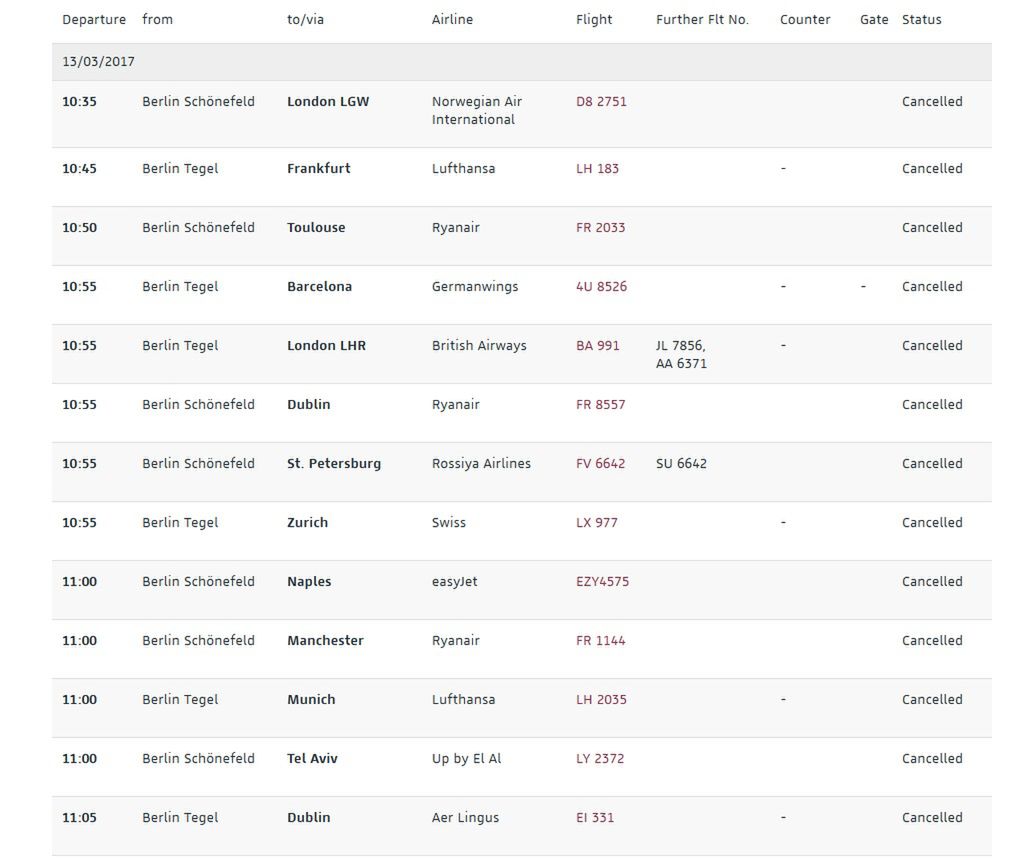This screenshot has width=1027, height=862.
Task: Select destination Tel Aviv
Action: 312,758
